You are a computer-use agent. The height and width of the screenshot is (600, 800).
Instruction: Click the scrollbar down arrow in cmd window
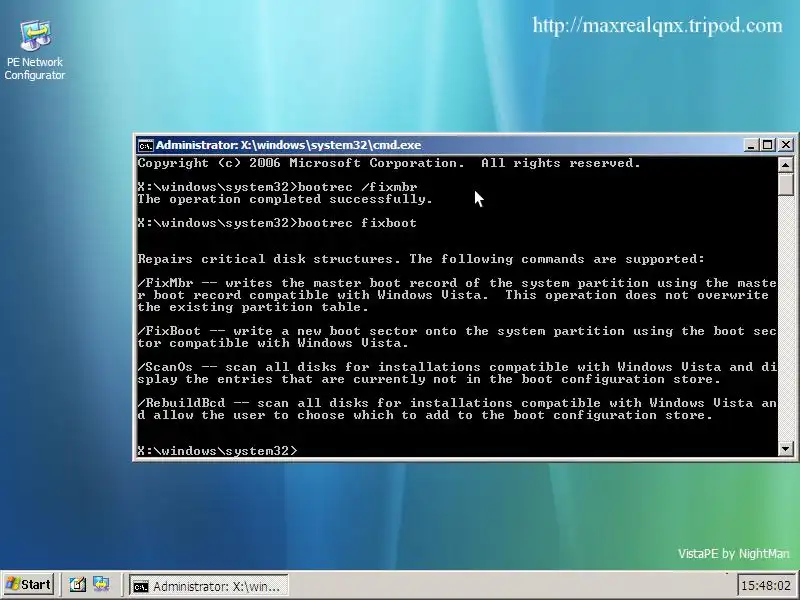(786, 449)
